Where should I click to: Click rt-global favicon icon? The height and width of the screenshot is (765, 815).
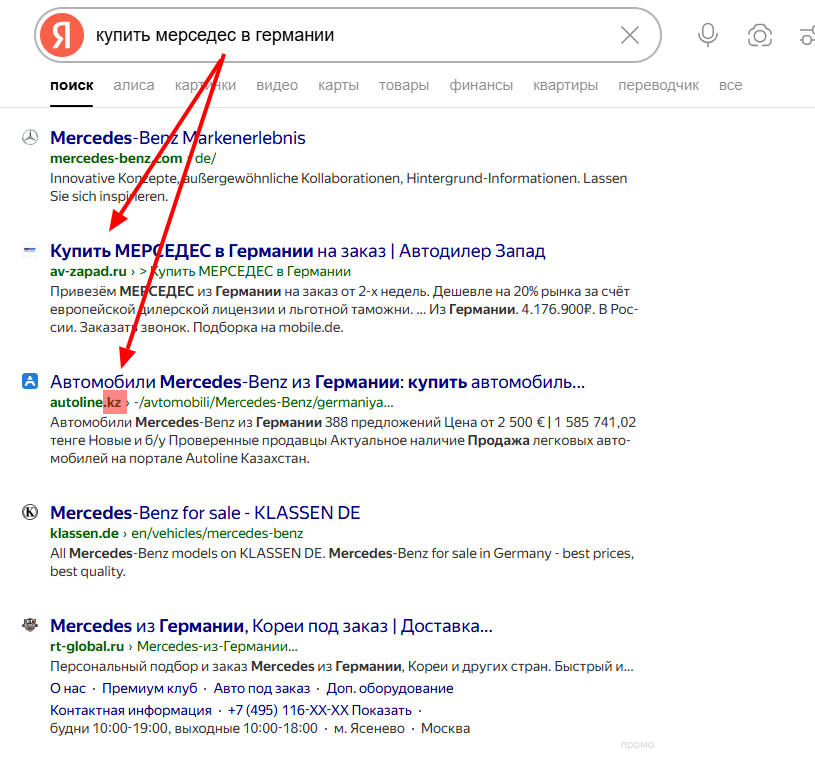[x=30, y=626]
